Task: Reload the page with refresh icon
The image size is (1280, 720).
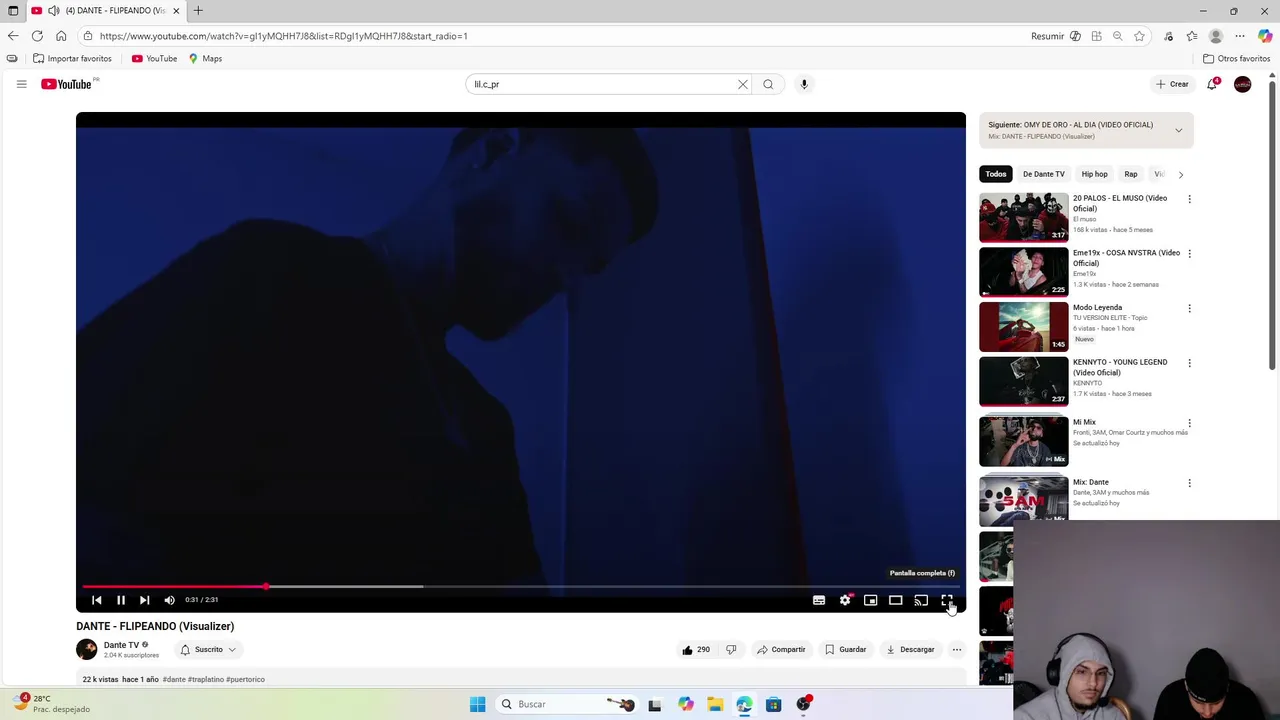Action: (x=37, y=36)
